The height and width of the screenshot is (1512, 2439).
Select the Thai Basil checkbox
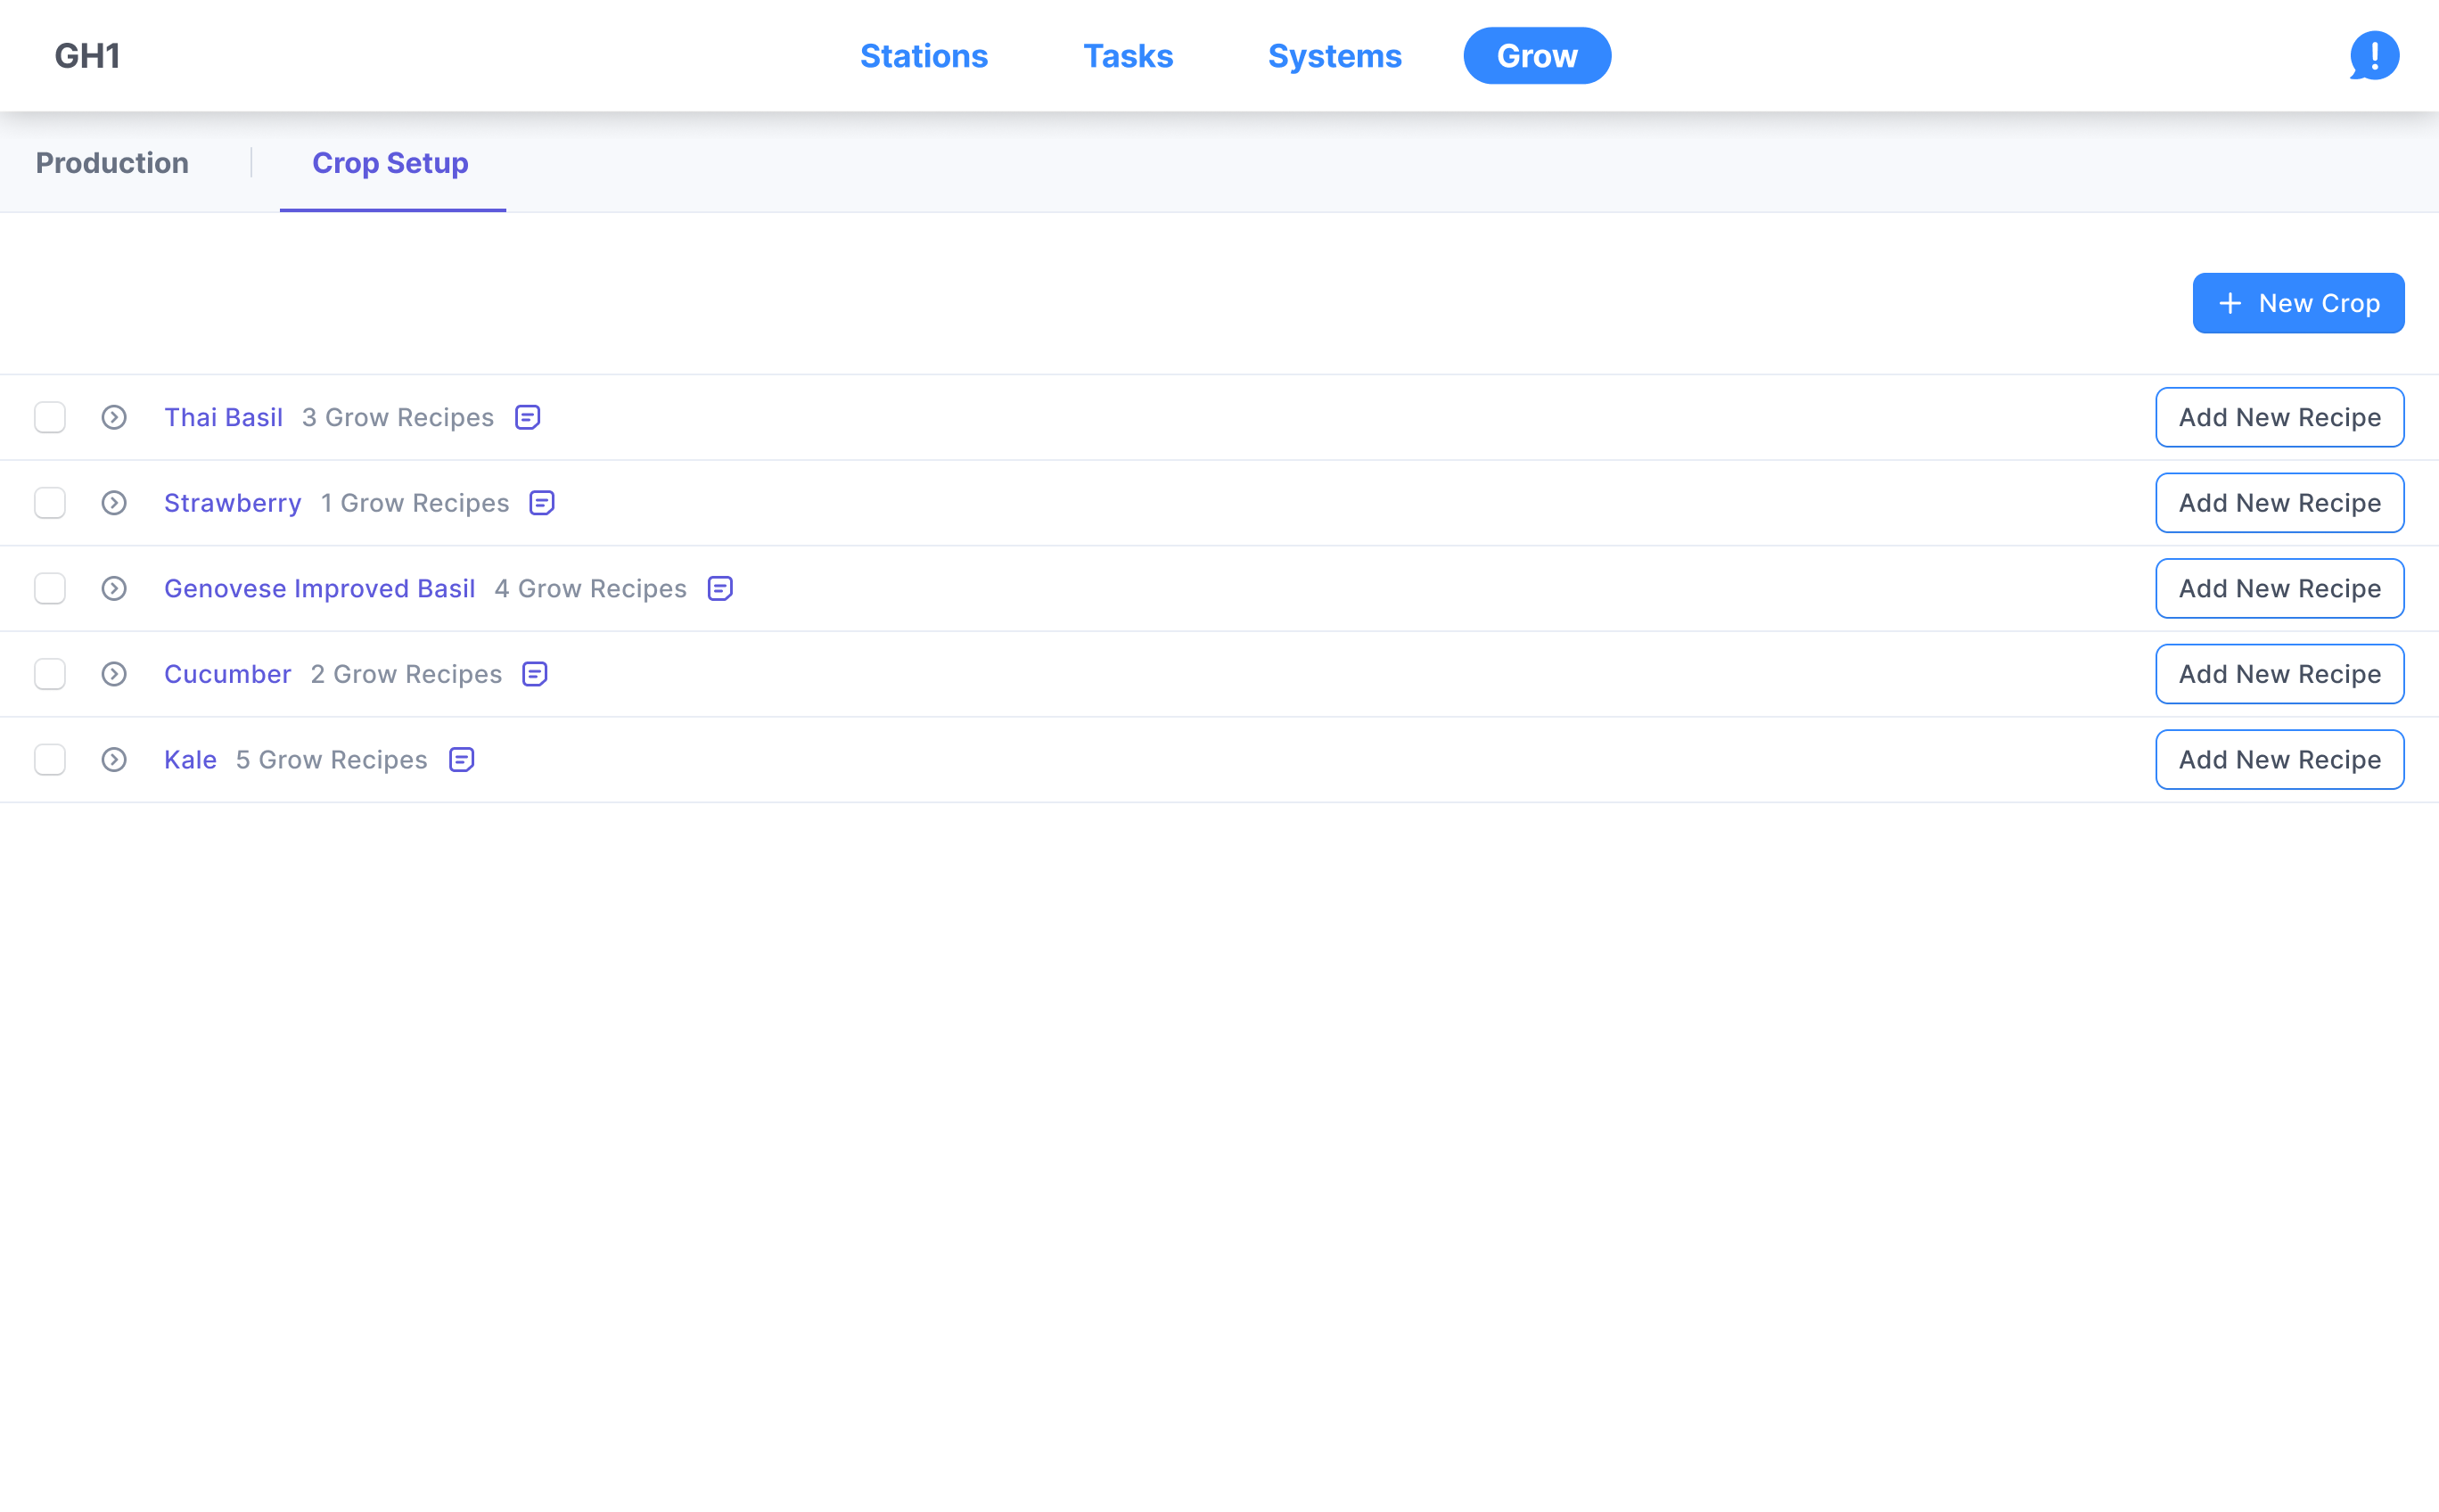tap(50, 417)
